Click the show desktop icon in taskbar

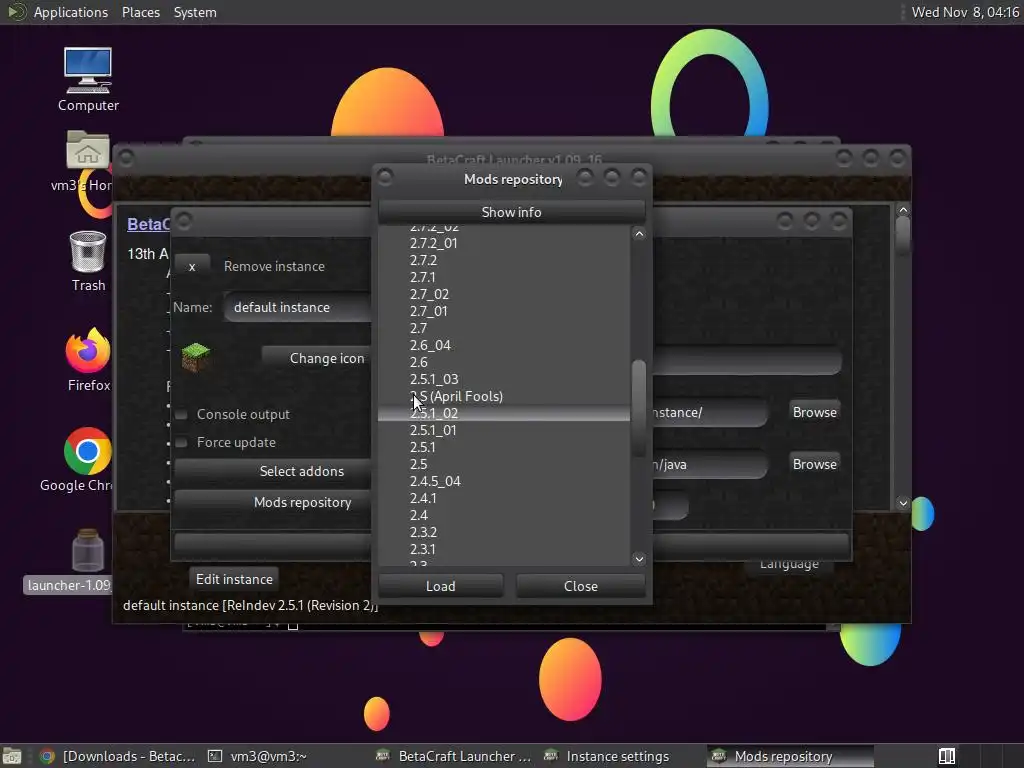coord(11,756)
